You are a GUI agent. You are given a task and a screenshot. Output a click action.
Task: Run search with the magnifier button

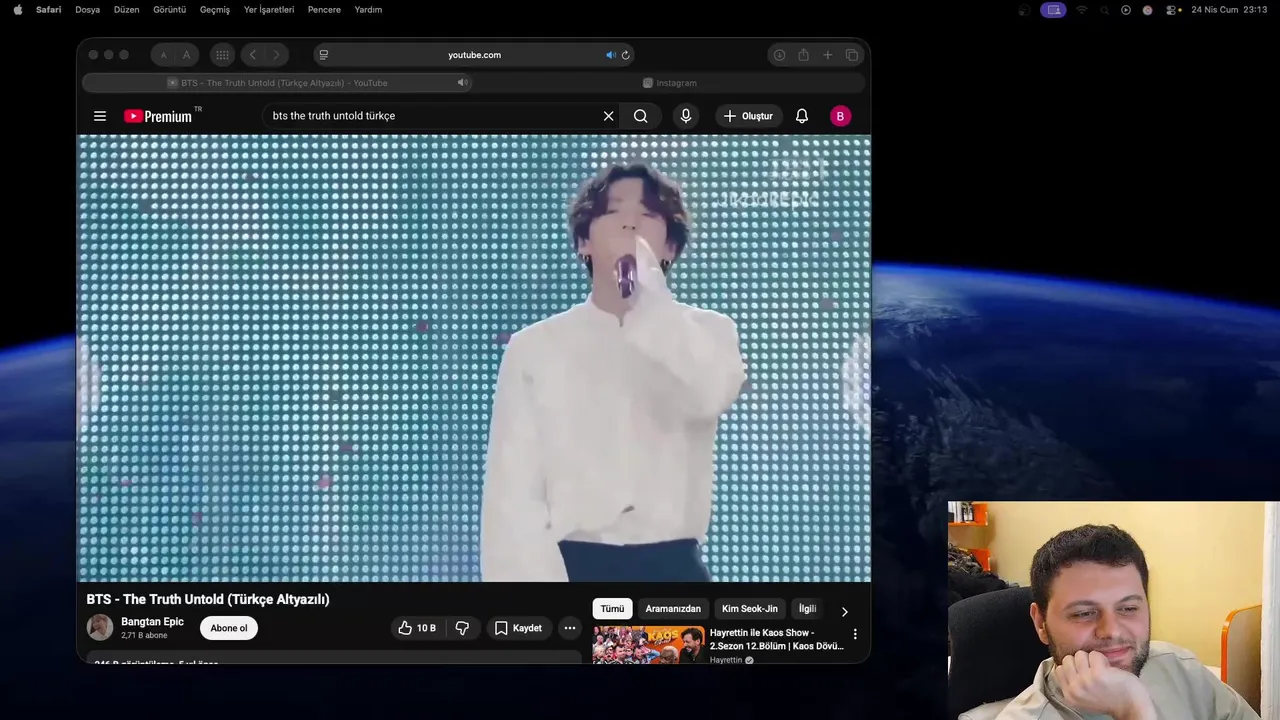tap(641, 116)
